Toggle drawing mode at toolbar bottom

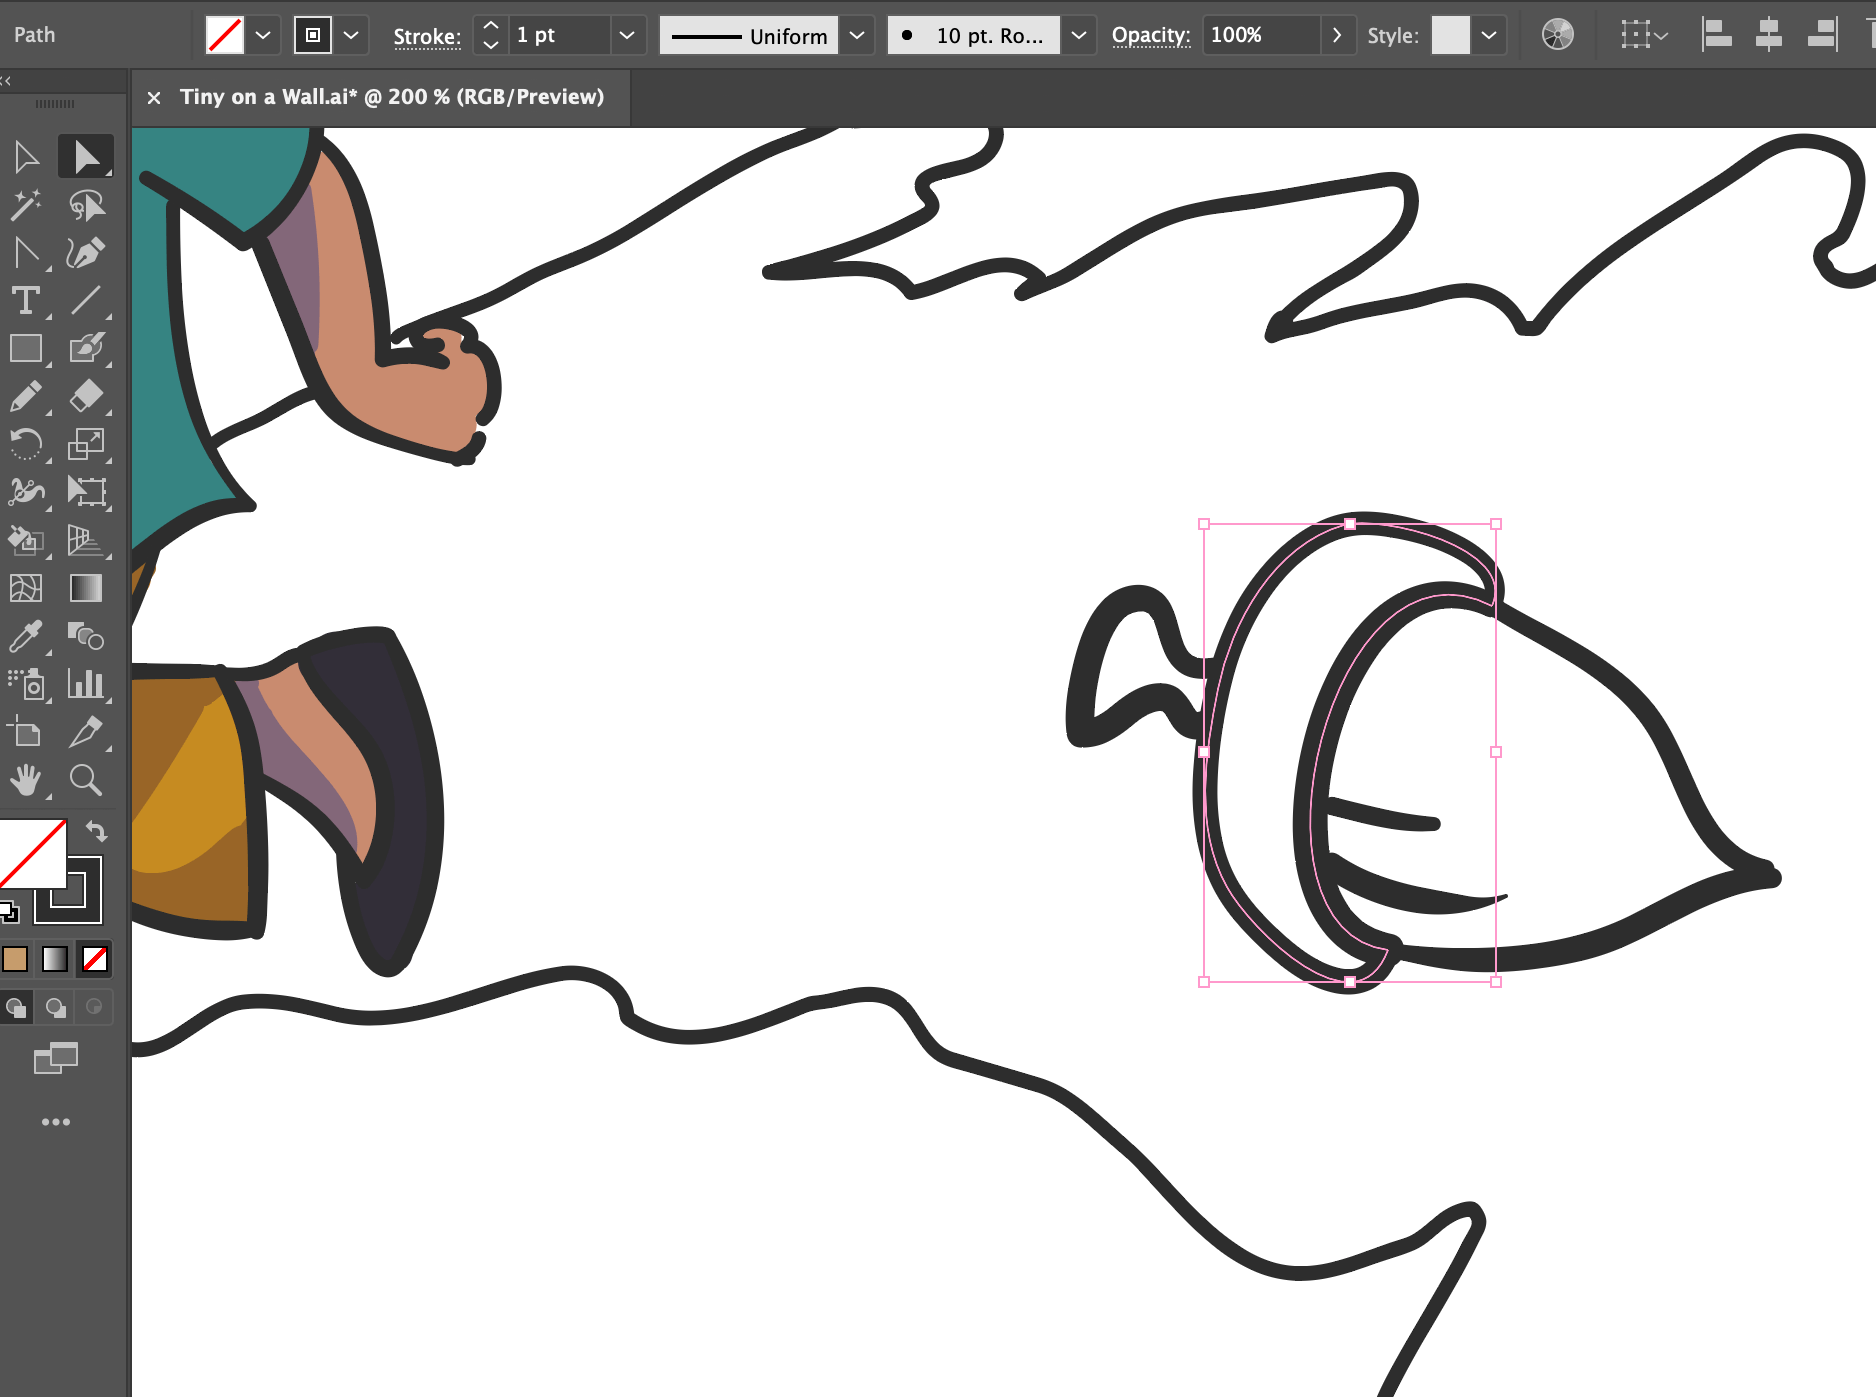click(17, 1007)
